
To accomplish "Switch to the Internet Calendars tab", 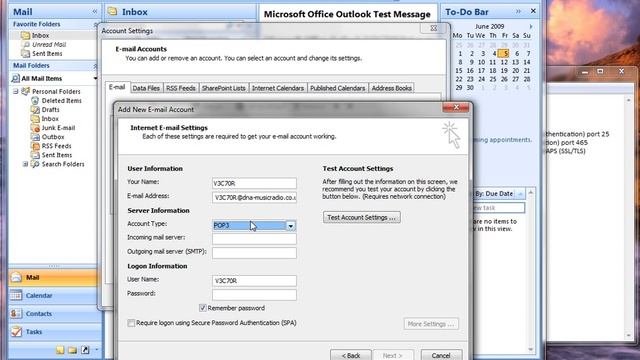I will [278, 88].
